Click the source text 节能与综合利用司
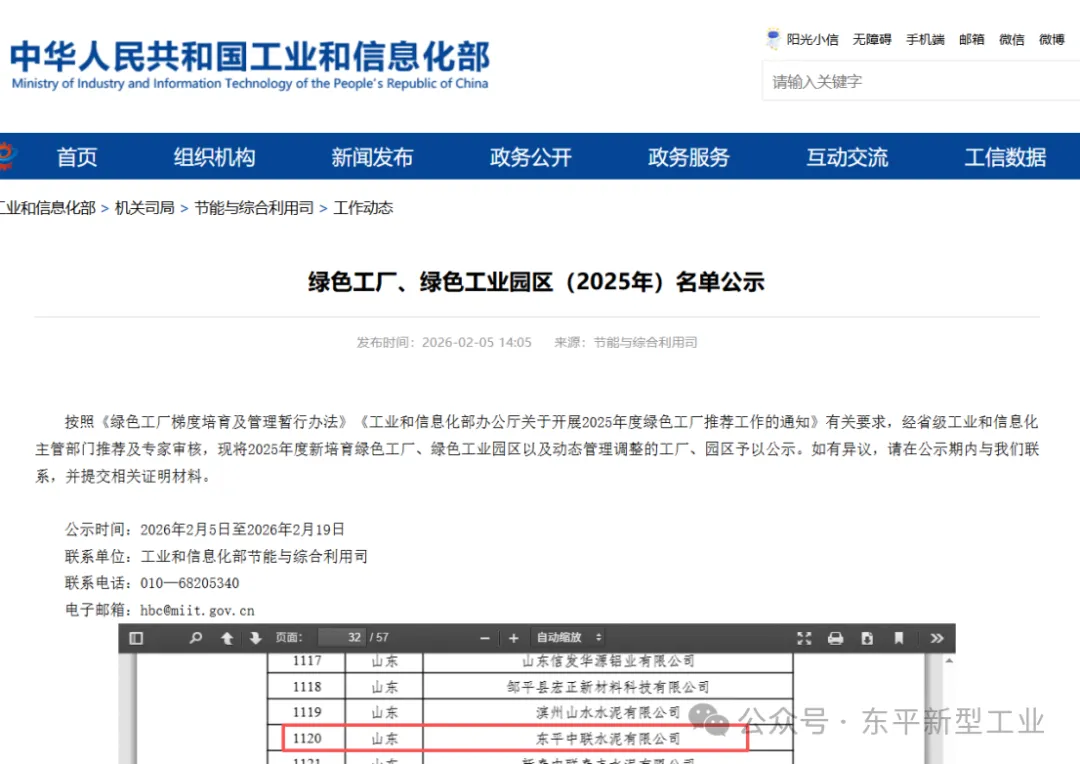 [x=645, y=342]
